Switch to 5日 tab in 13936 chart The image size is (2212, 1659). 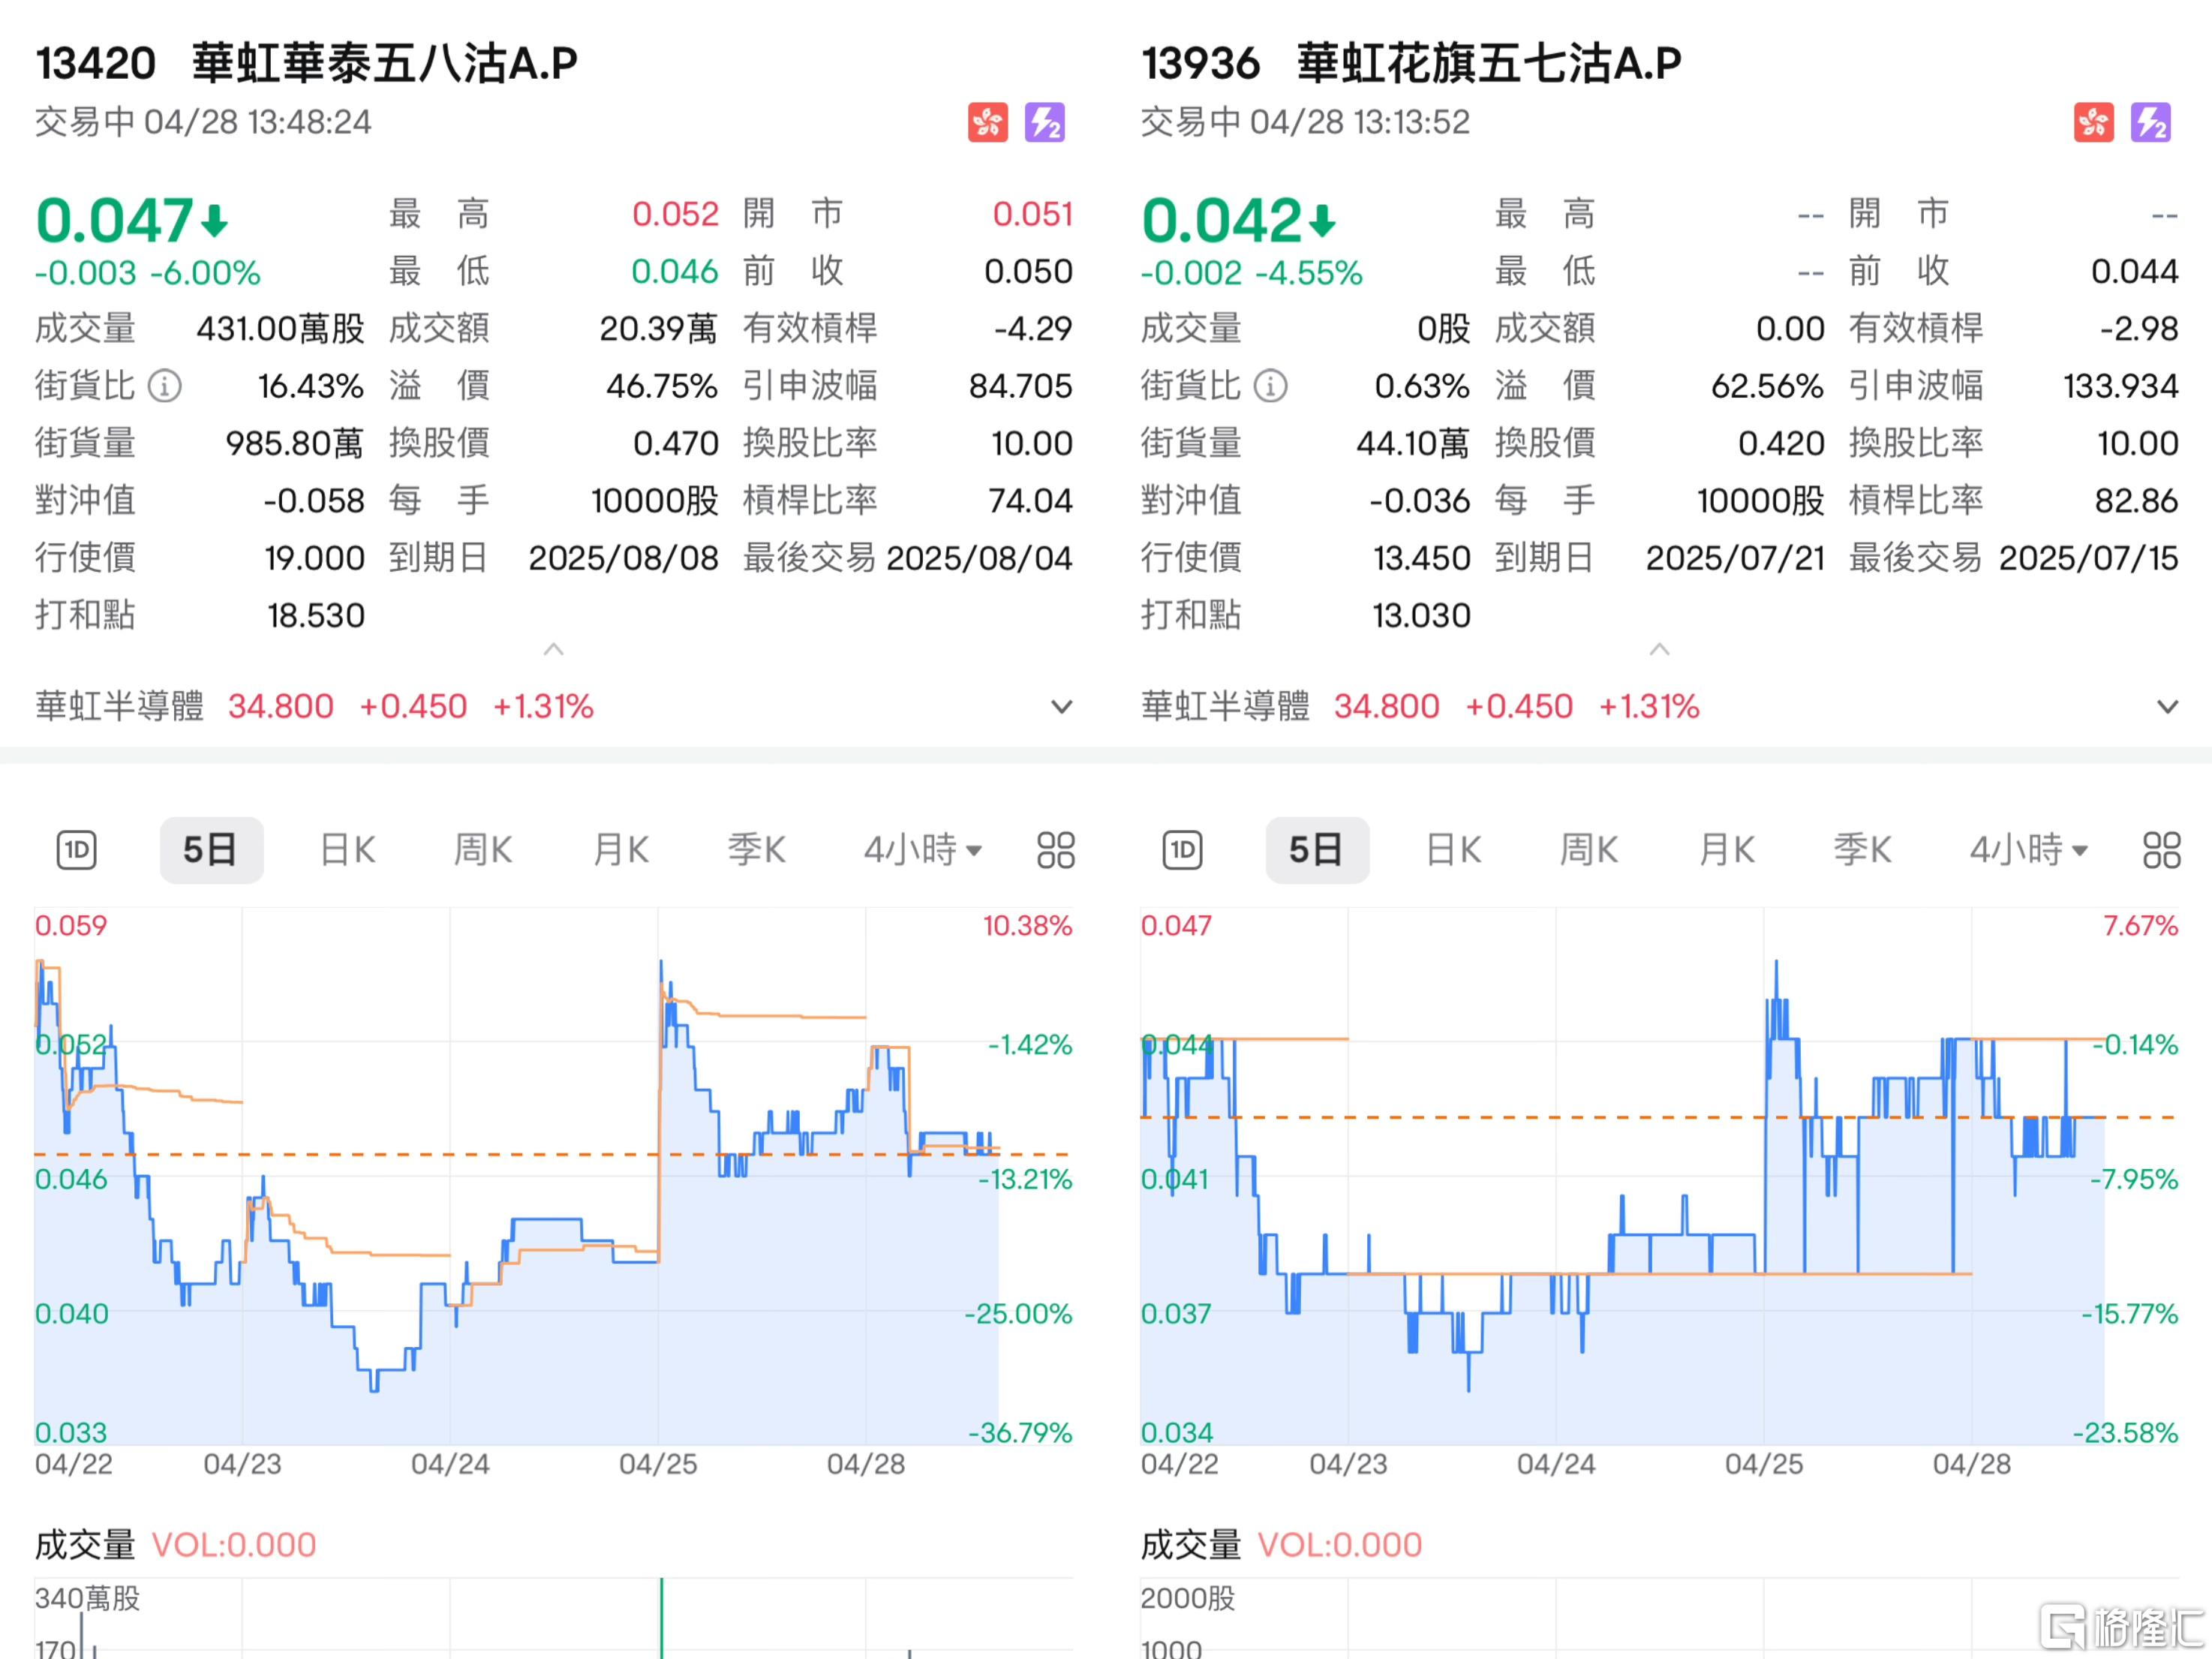click(1317, 850)
